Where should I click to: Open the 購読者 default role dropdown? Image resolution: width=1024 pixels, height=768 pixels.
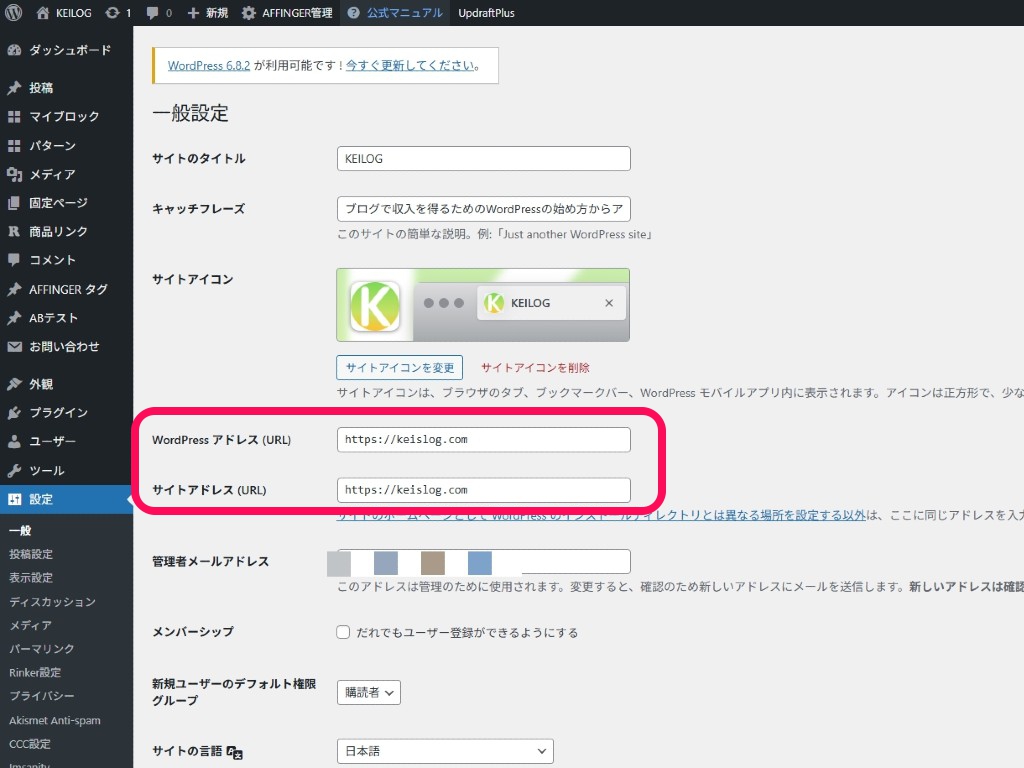369,692
